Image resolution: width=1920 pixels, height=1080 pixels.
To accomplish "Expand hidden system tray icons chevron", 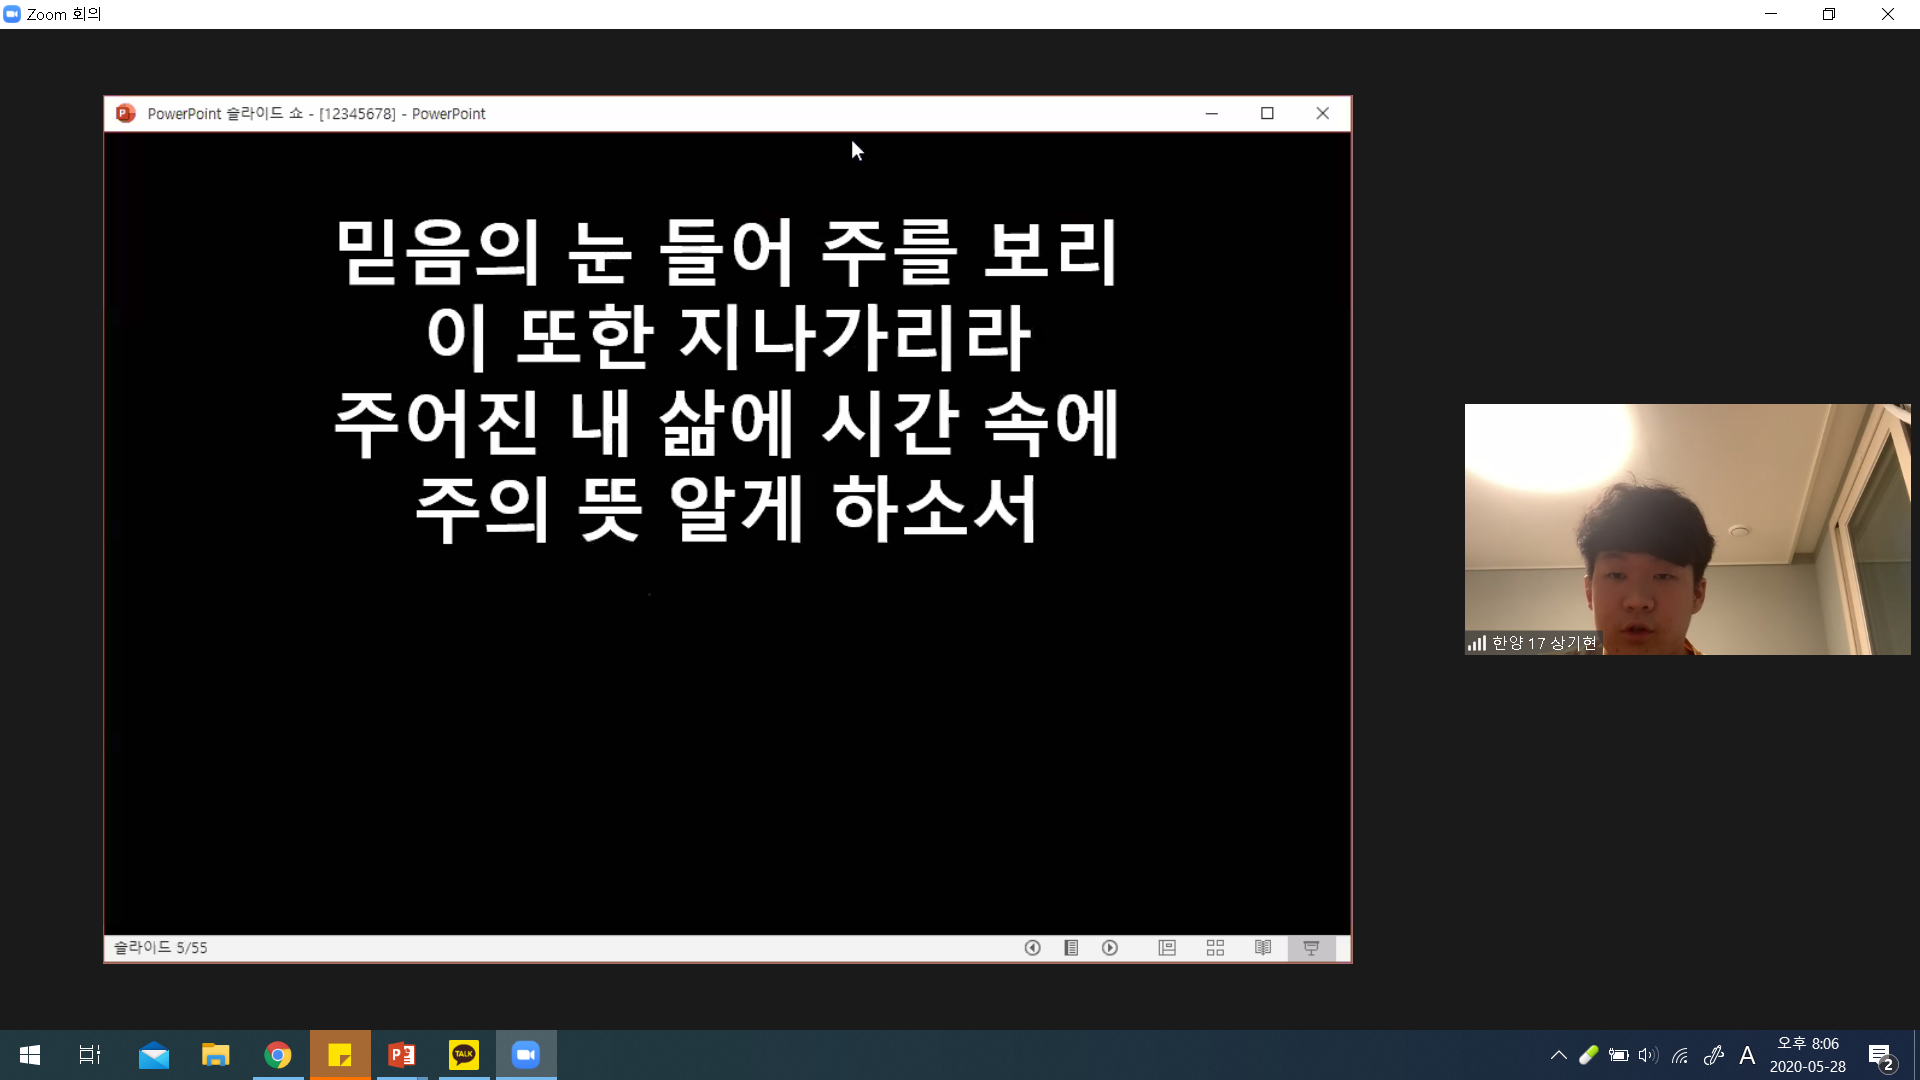I will pos(1558,1055).
